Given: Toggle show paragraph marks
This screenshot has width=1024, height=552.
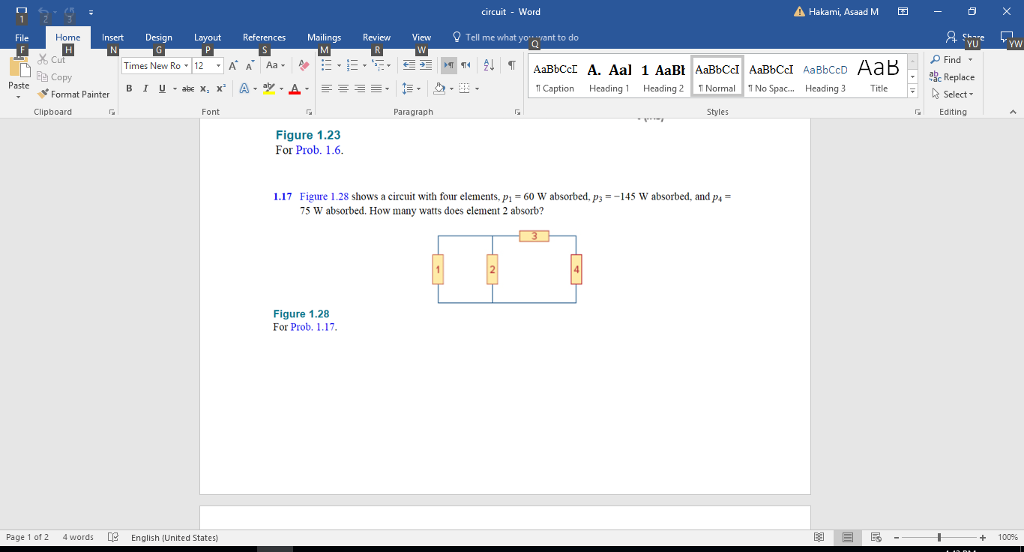Looking at the screenshot, I should (x=511, y=66).
